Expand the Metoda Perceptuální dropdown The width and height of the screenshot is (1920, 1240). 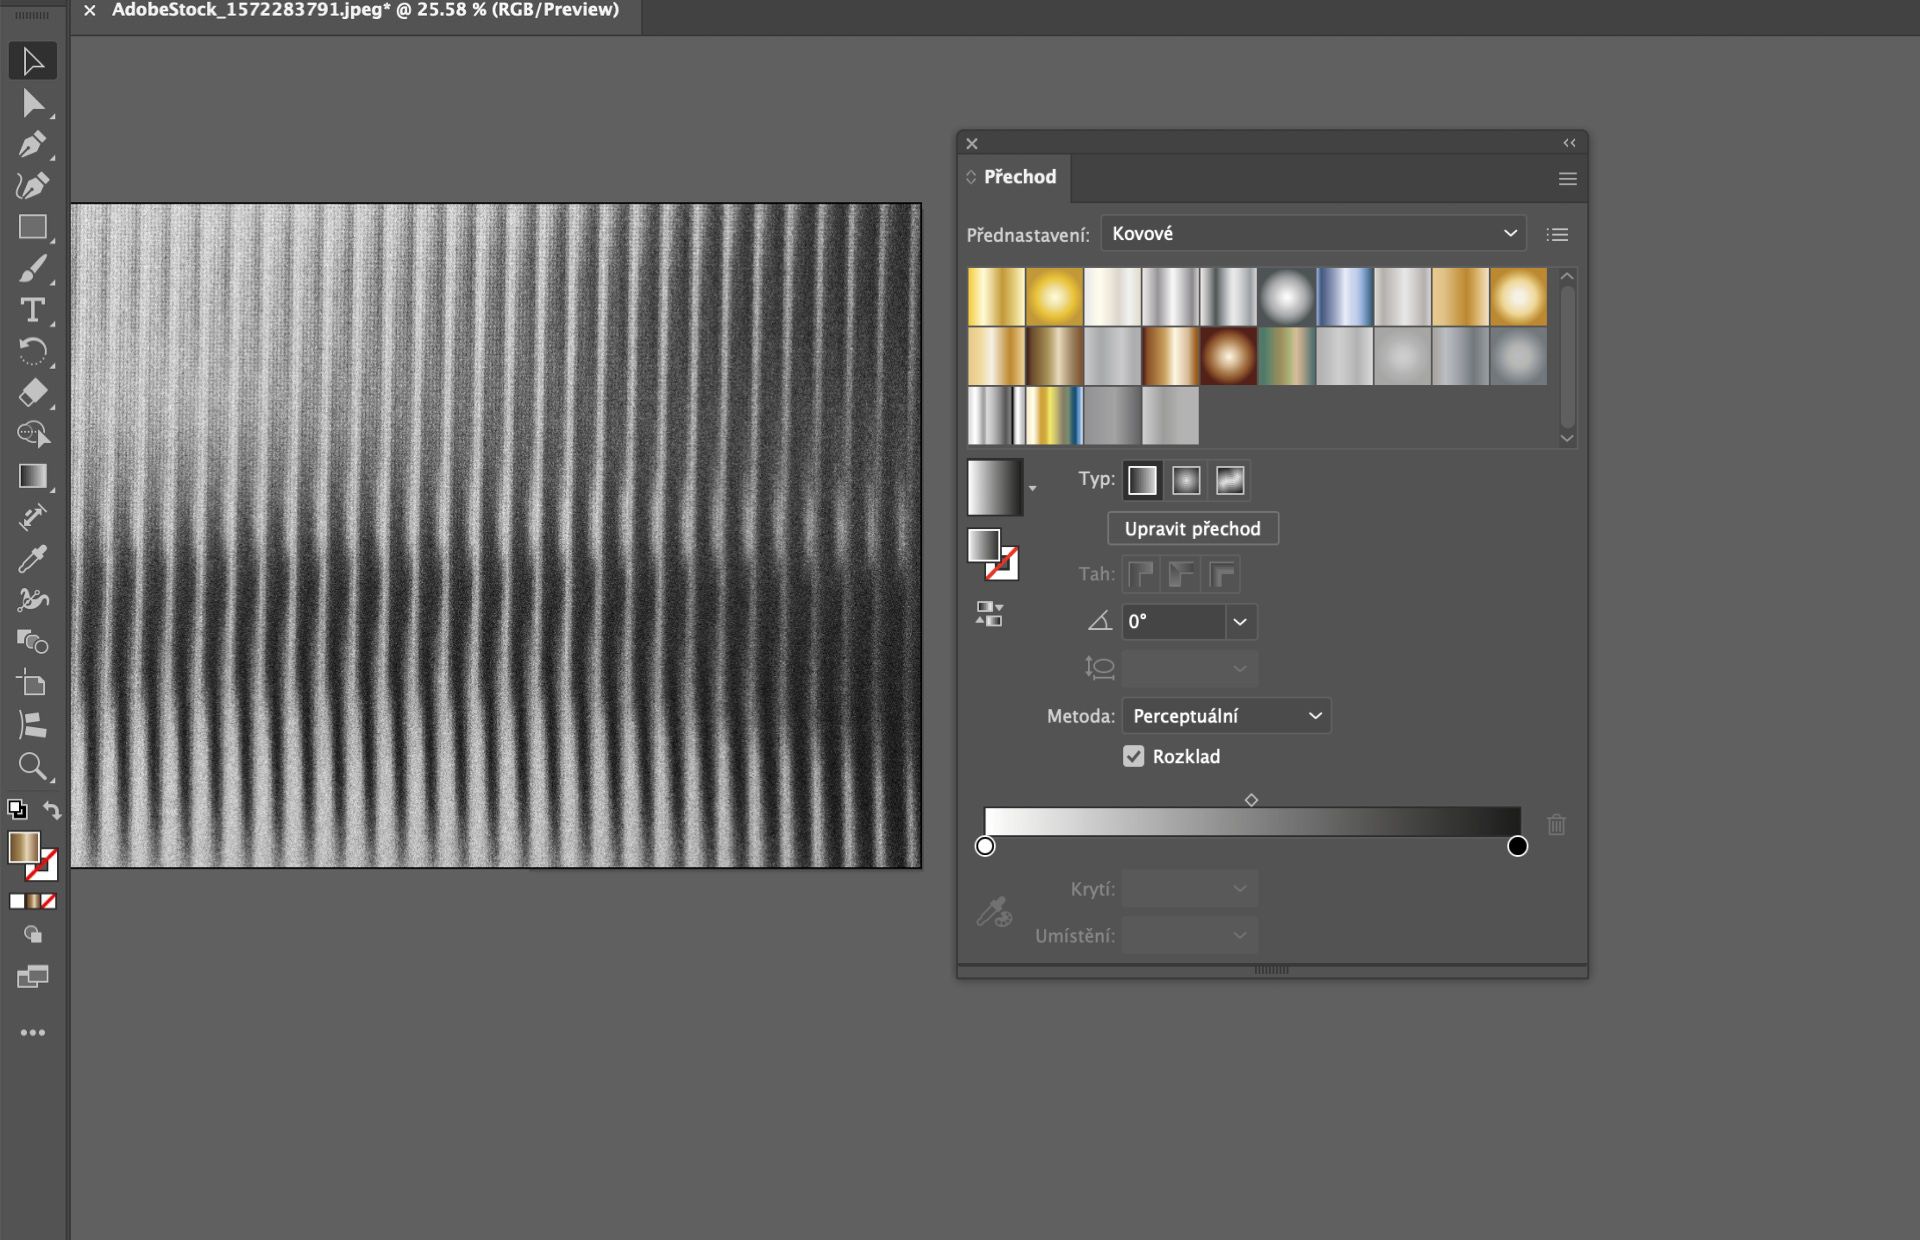[x=1226, y=716]
